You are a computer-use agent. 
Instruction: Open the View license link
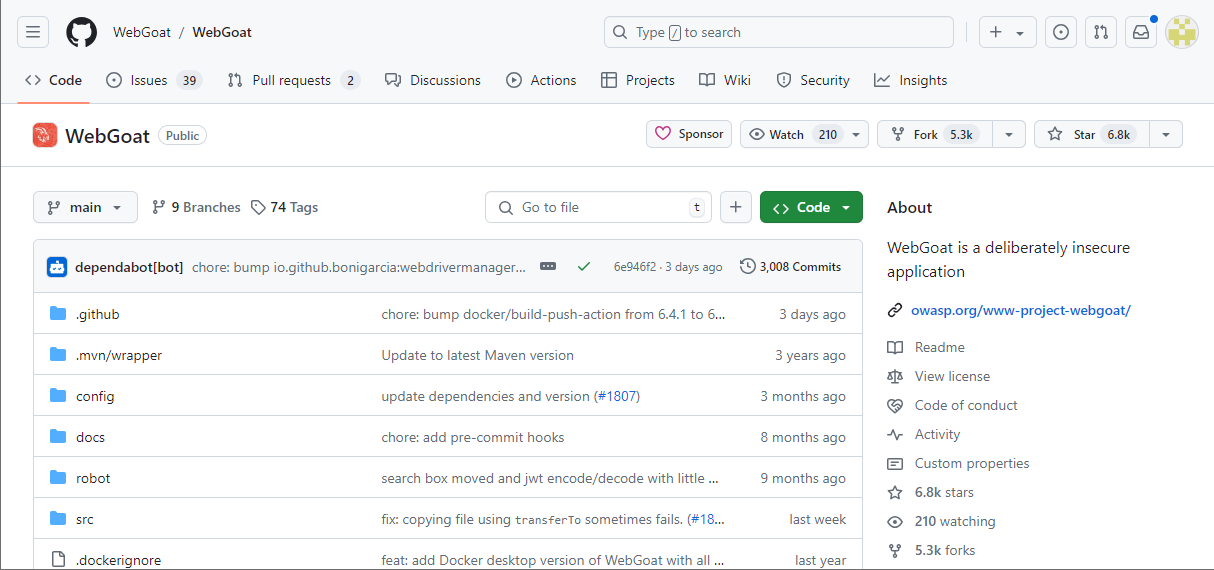pyautogui.click(x=952, y=376)
